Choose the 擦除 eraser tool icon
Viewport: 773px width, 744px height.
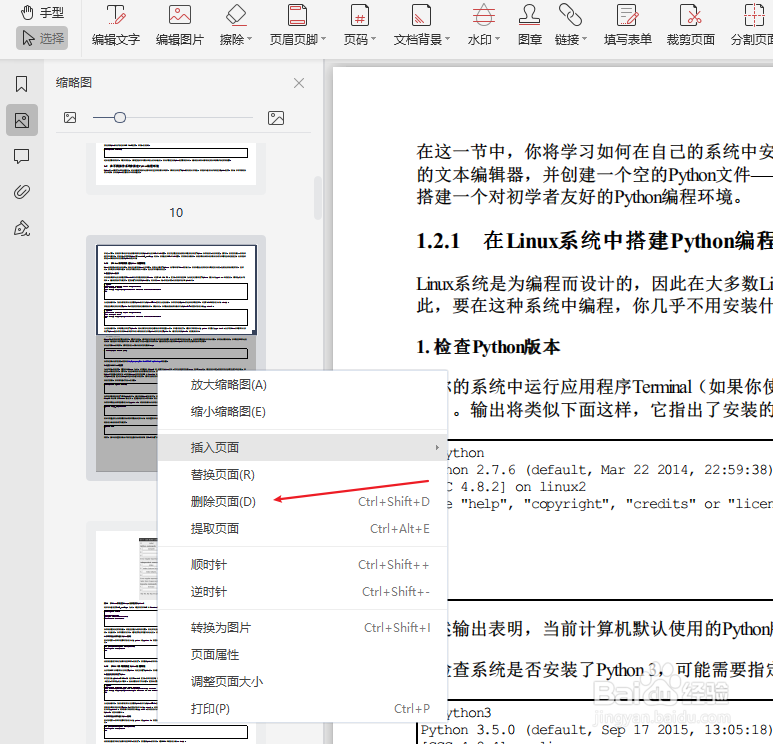[236, 15]
